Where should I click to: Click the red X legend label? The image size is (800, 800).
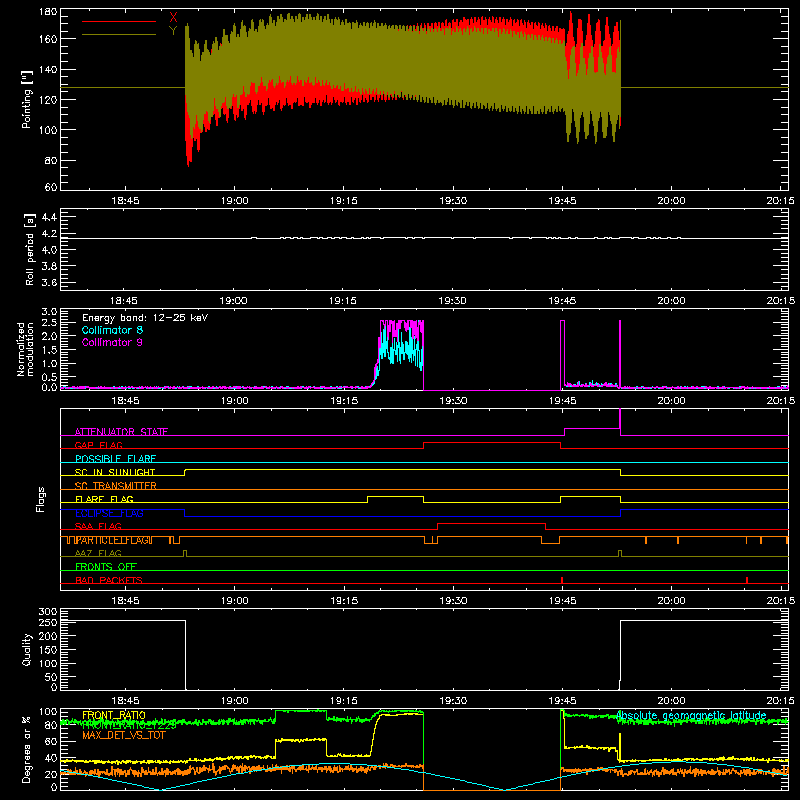click(x=173, y=17)
